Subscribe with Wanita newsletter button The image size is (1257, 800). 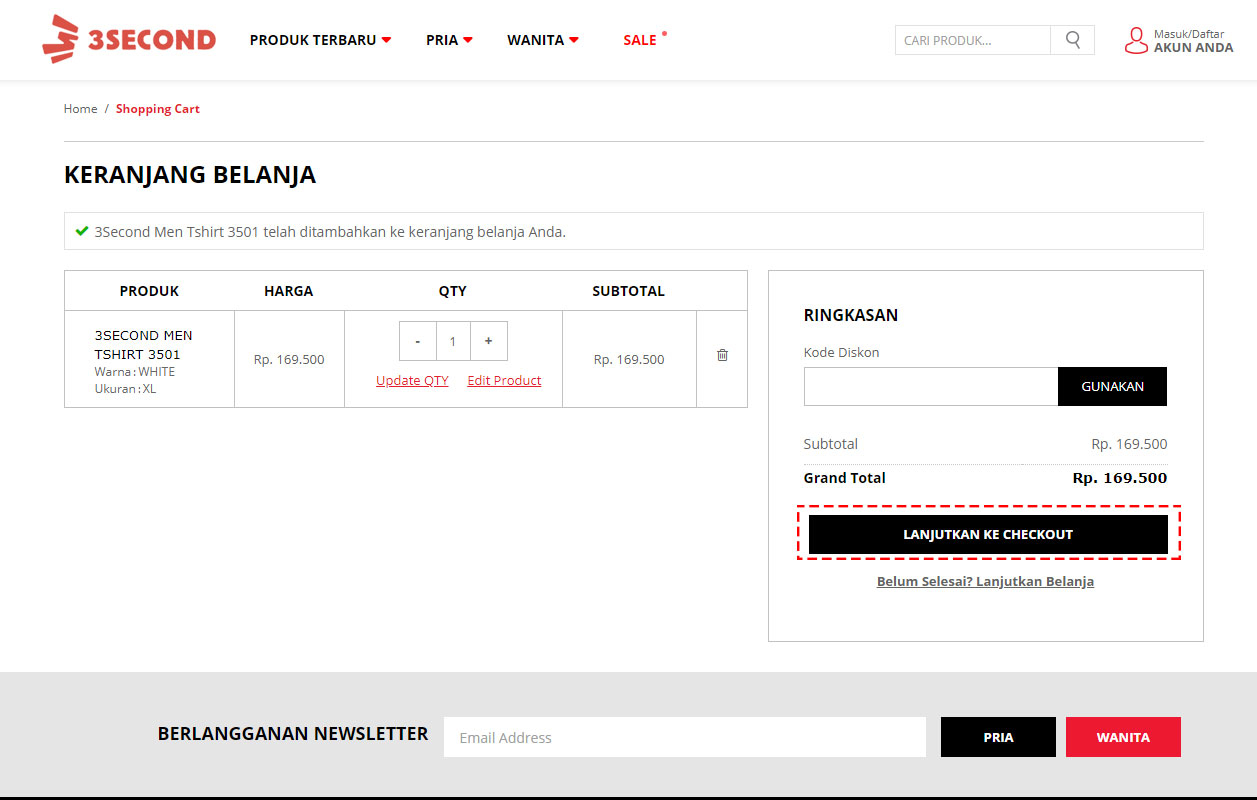pyautogui.click(x=1123, y=737)
